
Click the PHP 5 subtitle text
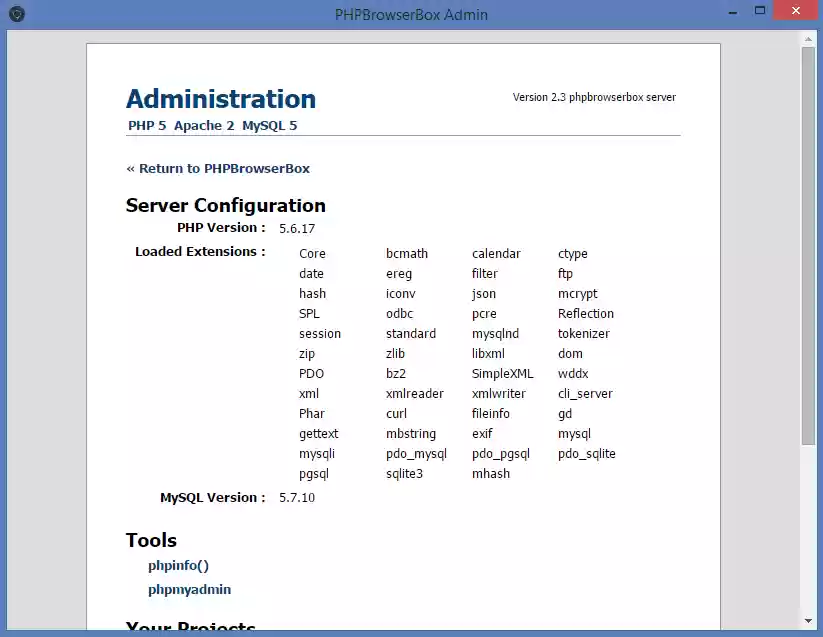click(147, 126)
